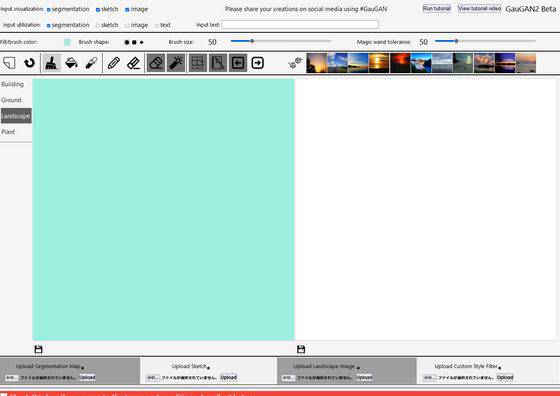Pick the dark green moody style thumbnail
The image size is (560, 396).
pyautogui.click(x=463, y=63)
